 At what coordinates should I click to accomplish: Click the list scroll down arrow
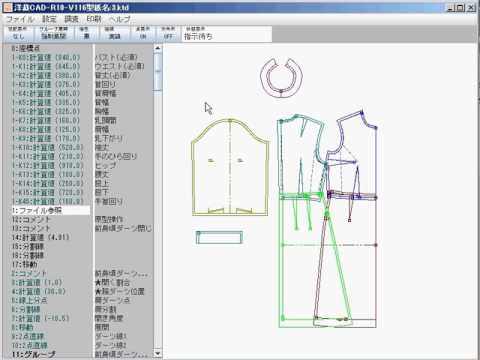pyautogui.click(x=158, y=353)
